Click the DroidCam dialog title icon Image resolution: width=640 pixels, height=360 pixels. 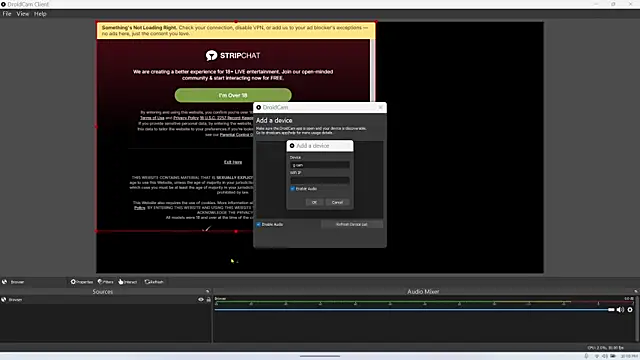click(258, 107)
